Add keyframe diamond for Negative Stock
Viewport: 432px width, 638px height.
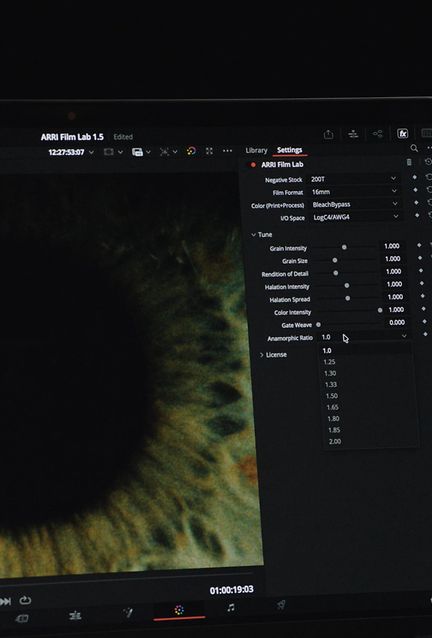(x=415, y=177)
